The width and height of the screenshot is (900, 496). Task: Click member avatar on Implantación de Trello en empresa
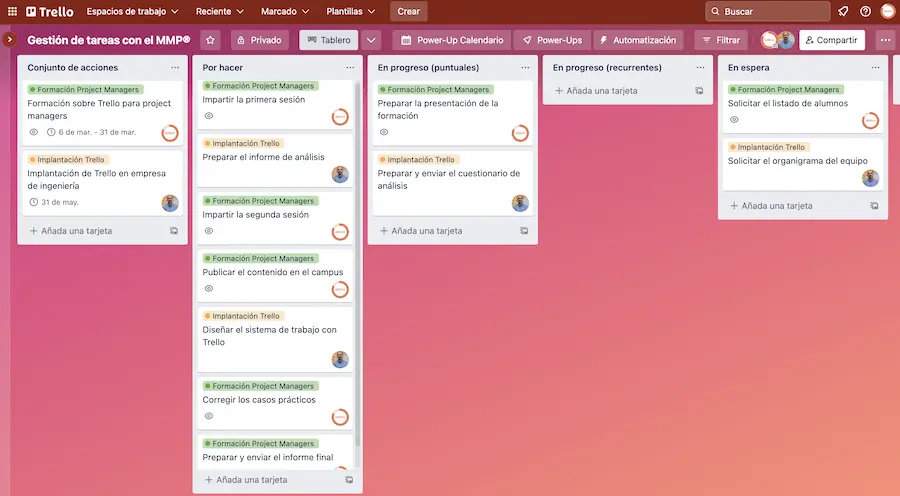click(170, 203)
